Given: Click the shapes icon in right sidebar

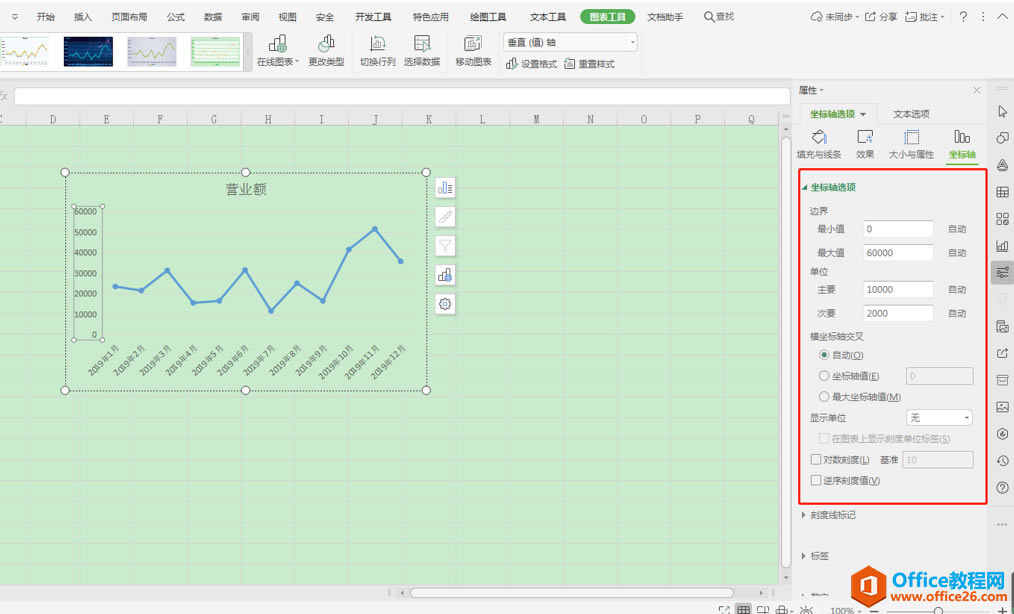Looking at the screenshot, I should click(x=1002, y=138).
